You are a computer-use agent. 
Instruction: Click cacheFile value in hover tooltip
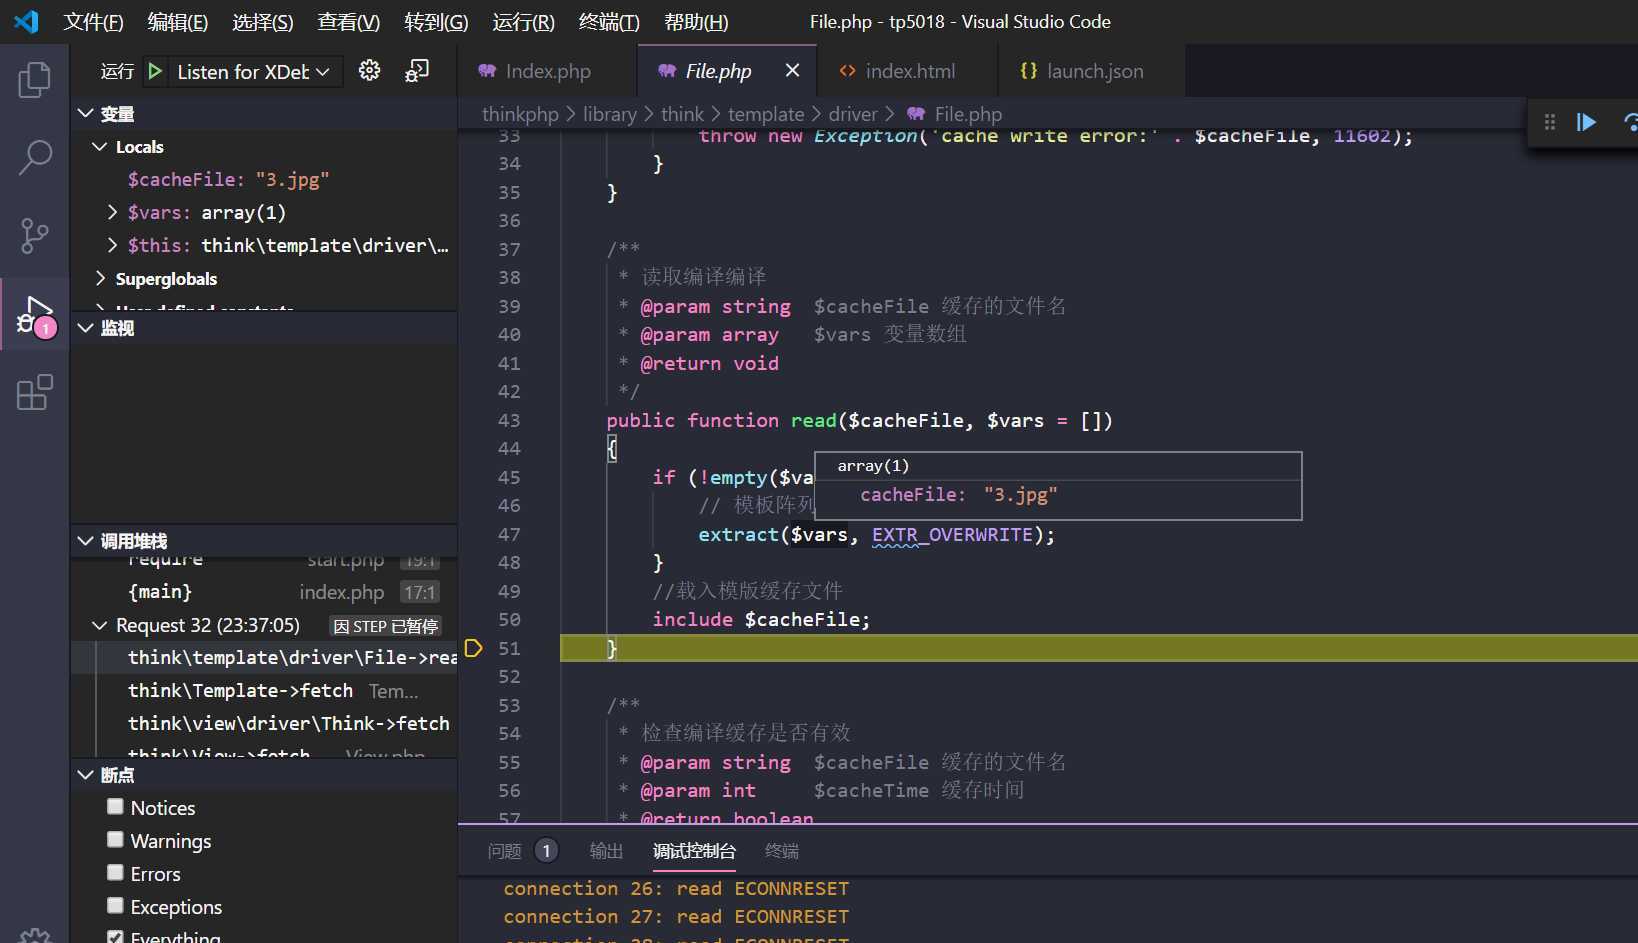click(1020, 495)
